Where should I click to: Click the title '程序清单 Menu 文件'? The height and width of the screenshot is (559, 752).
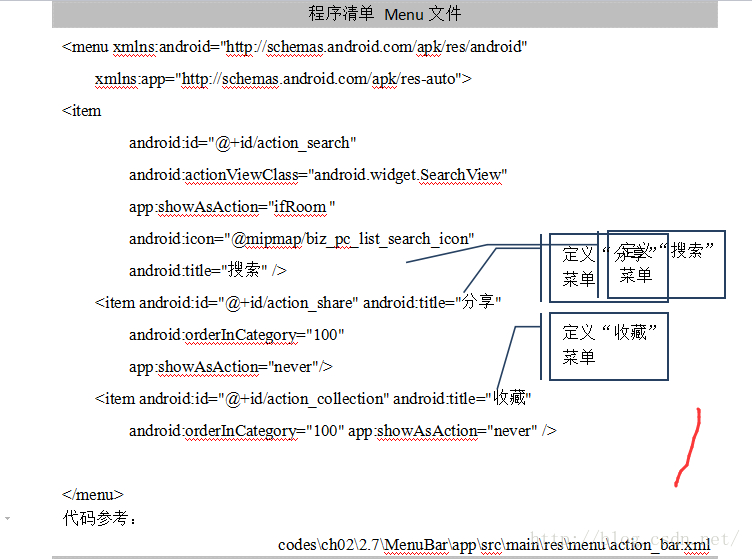[x=385, y=13]
